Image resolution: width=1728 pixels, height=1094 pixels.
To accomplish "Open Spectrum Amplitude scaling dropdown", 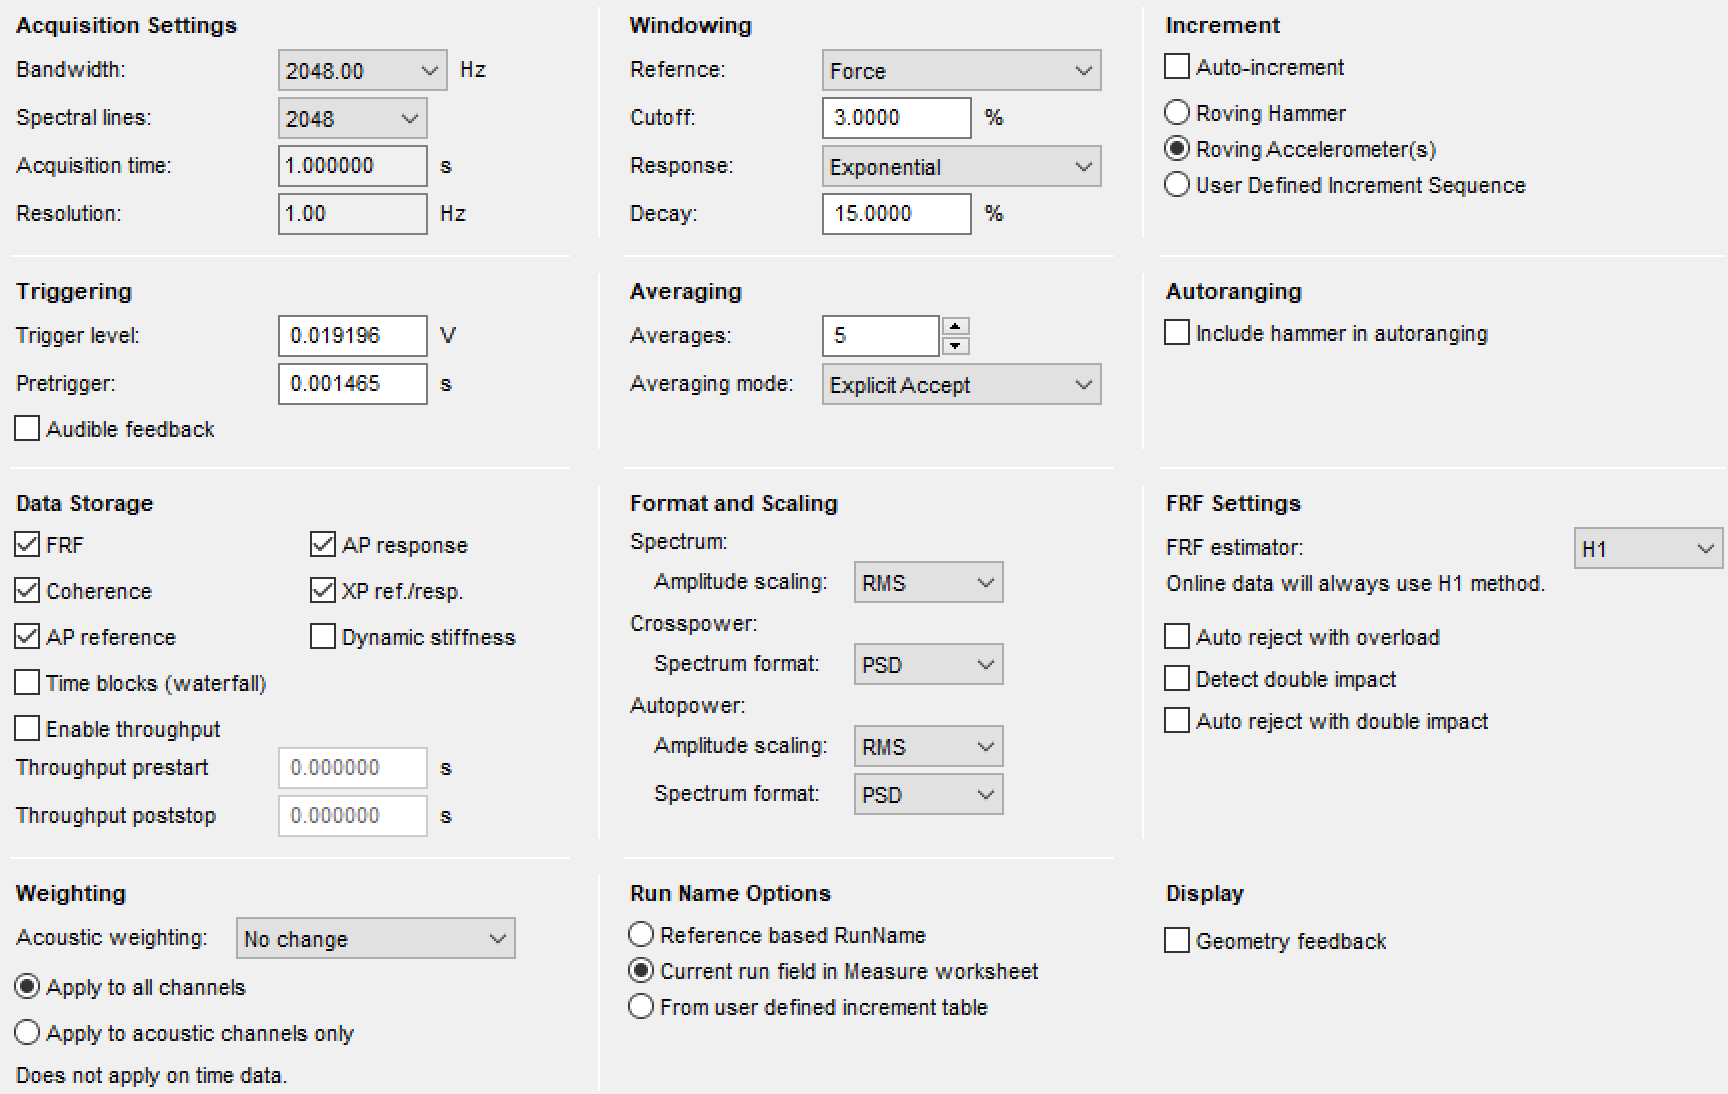I will [928, 582].
